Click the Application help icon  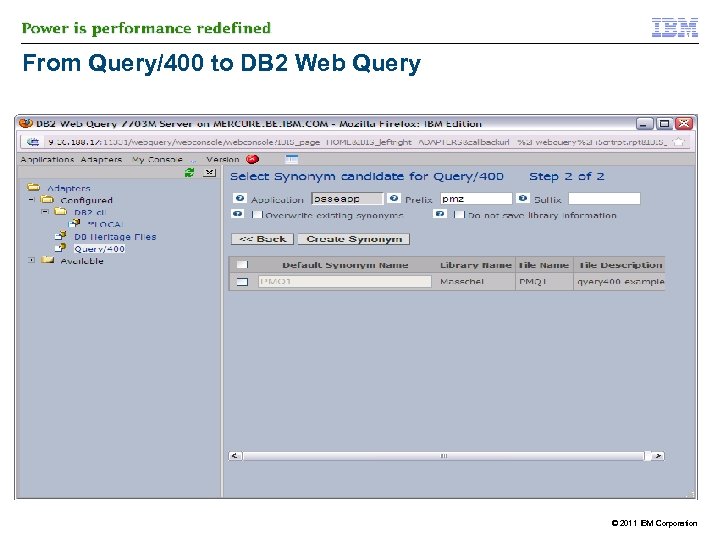239,198
